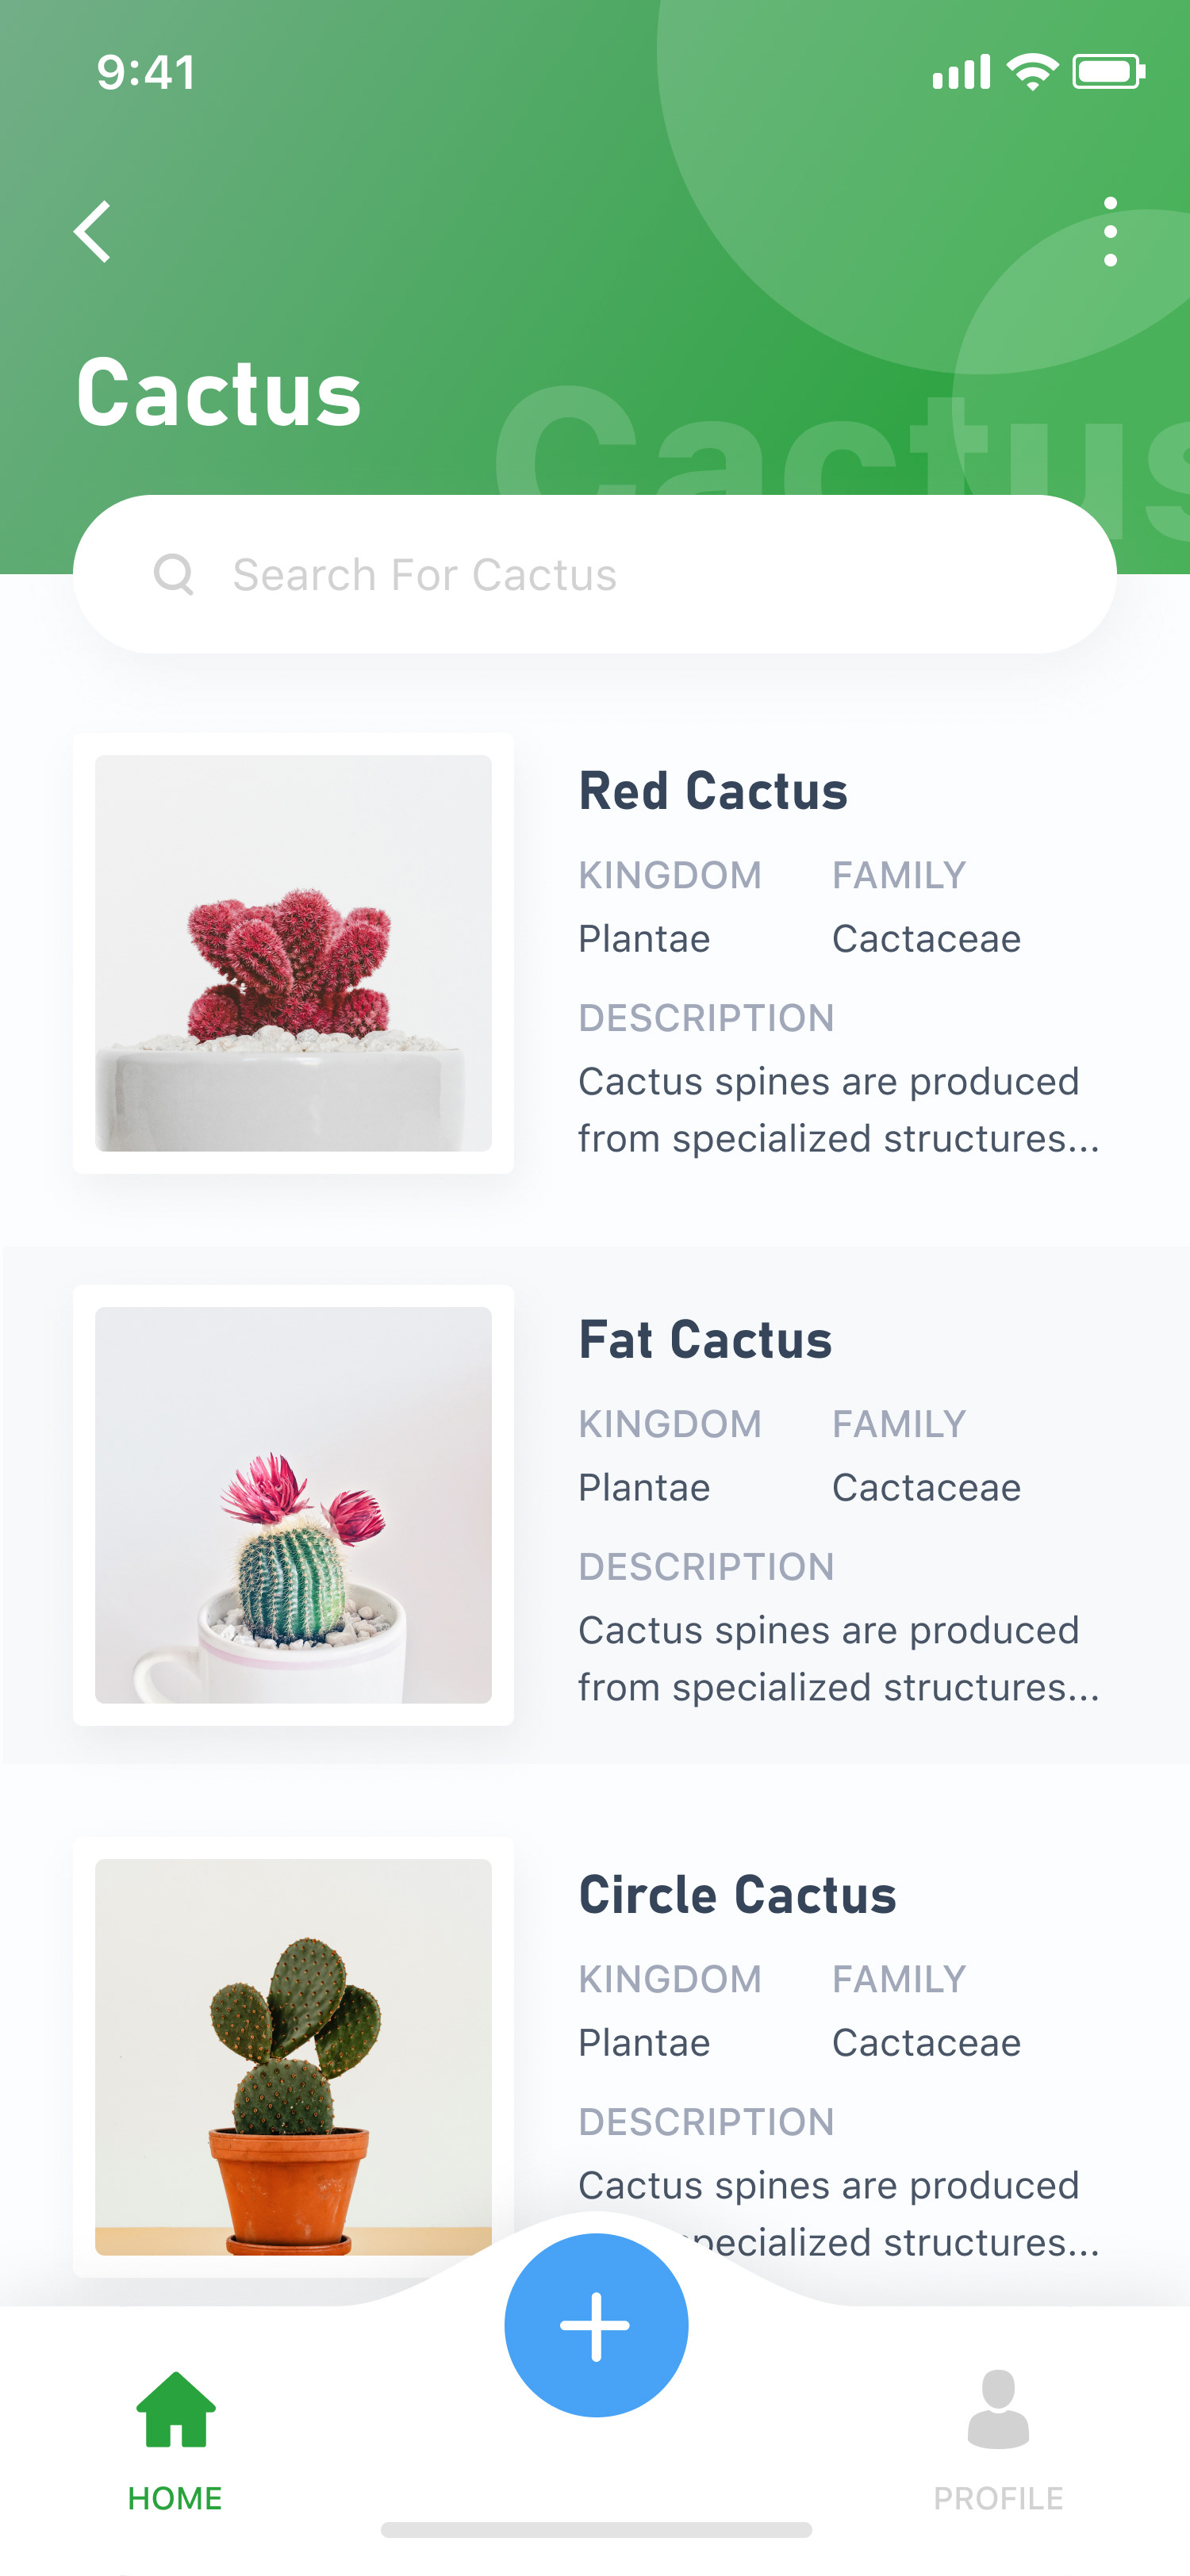This screenshot has height=2576, width=1190.
Task: Open the Circle Cactus photo thumbnail
Action: 293,2057
